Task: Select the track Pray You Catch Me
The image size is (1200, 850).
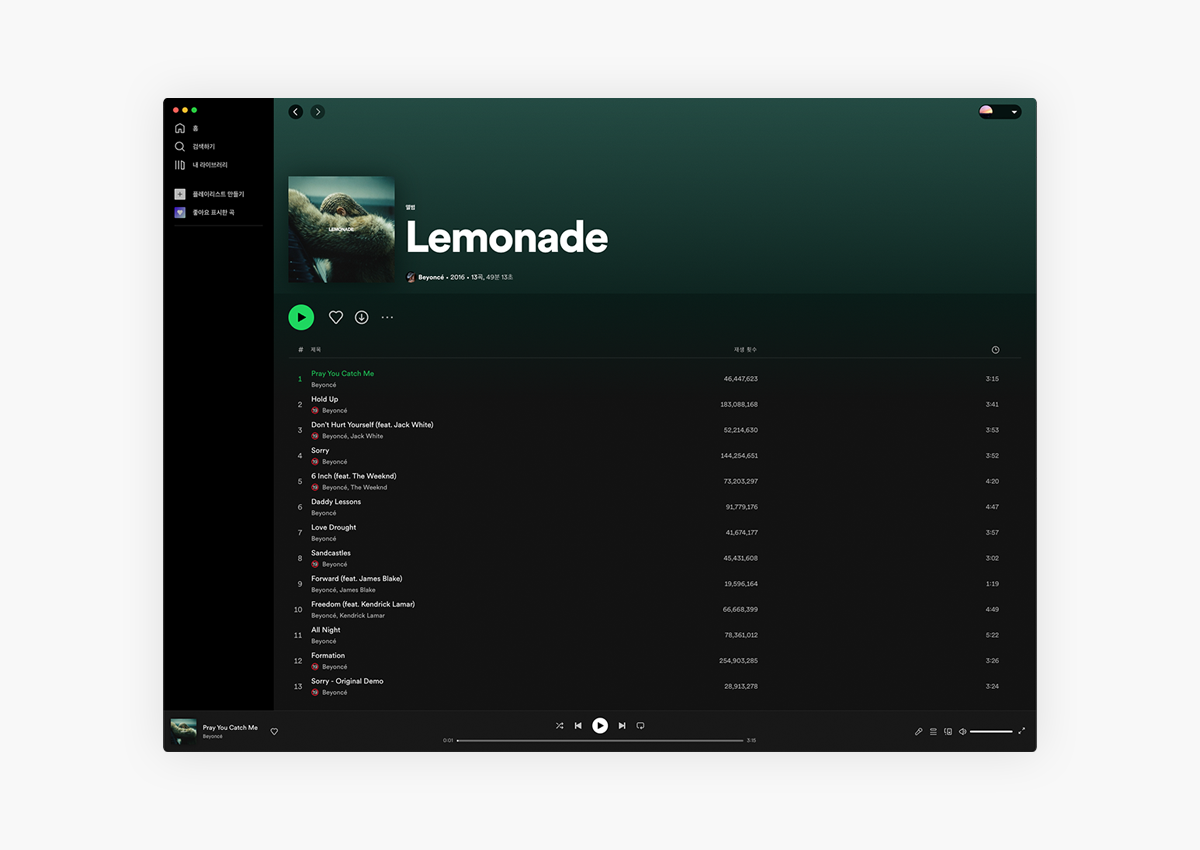Action: click(x=342, y=373)
